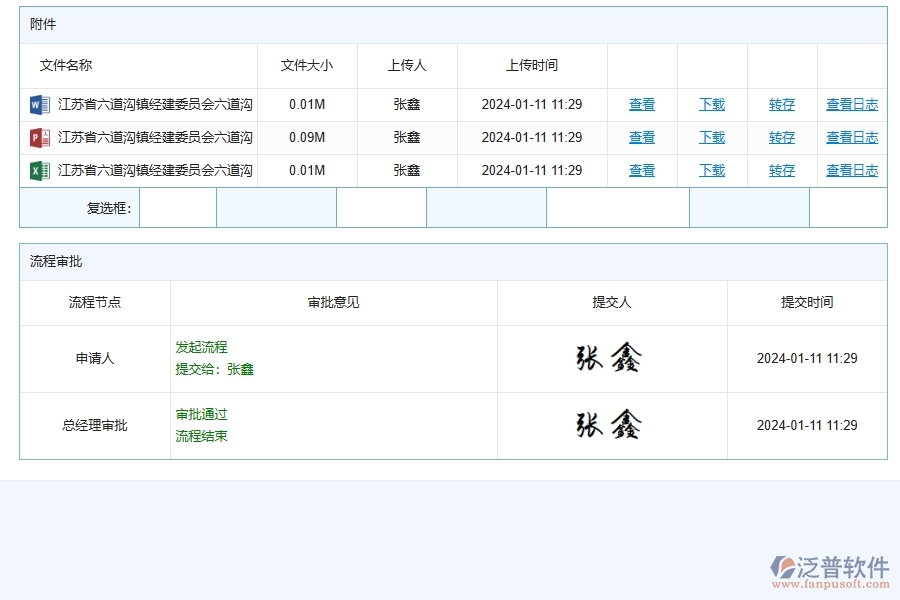Click the 附件 section header
The image size is (900, 600).
[x=44, y=23]
